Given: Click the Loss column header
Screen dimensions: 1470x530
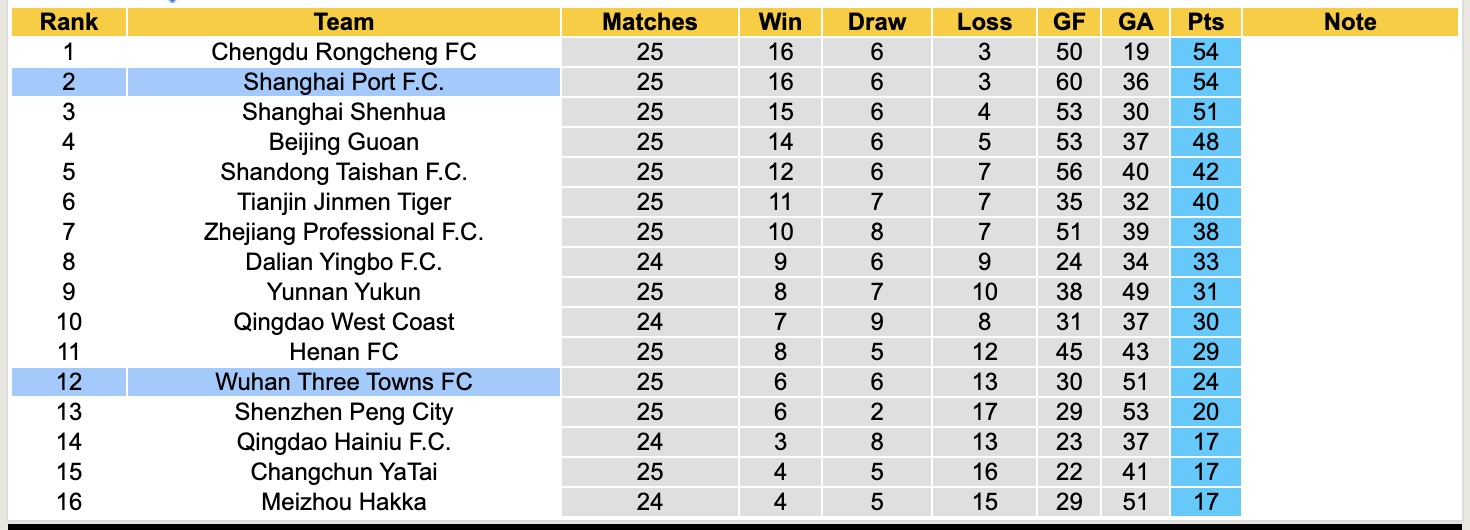Looking at the screenshot, I should tap(984, 22).
